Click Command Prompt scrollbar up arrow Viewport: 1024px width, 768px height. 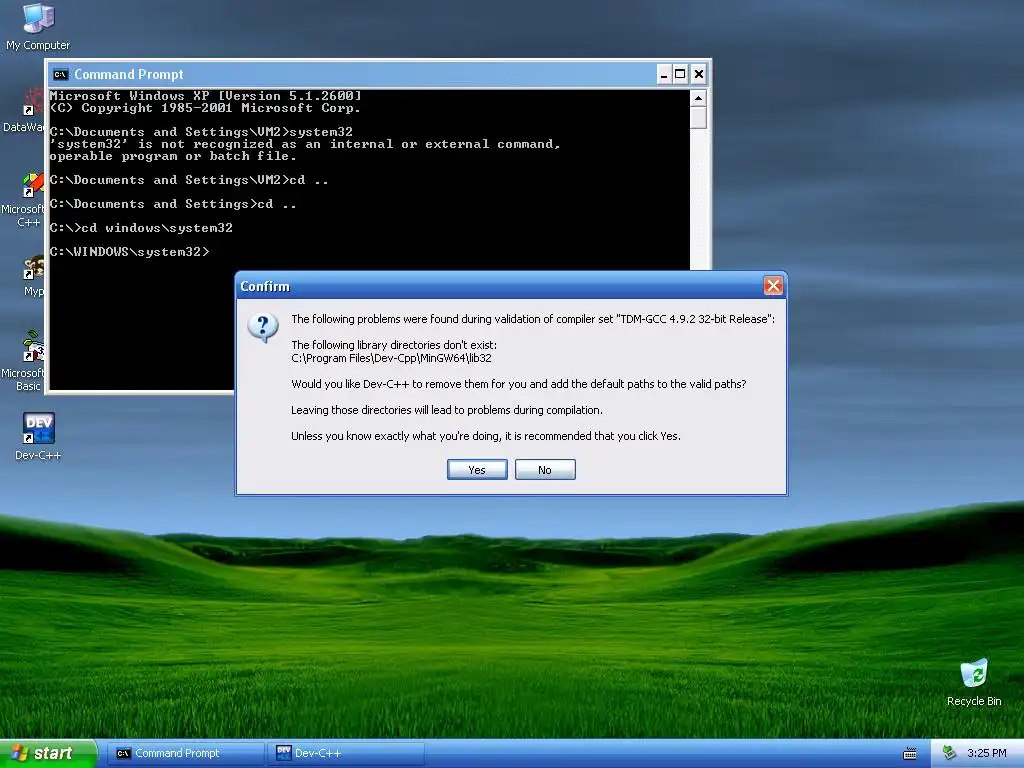tap(698, 99)
